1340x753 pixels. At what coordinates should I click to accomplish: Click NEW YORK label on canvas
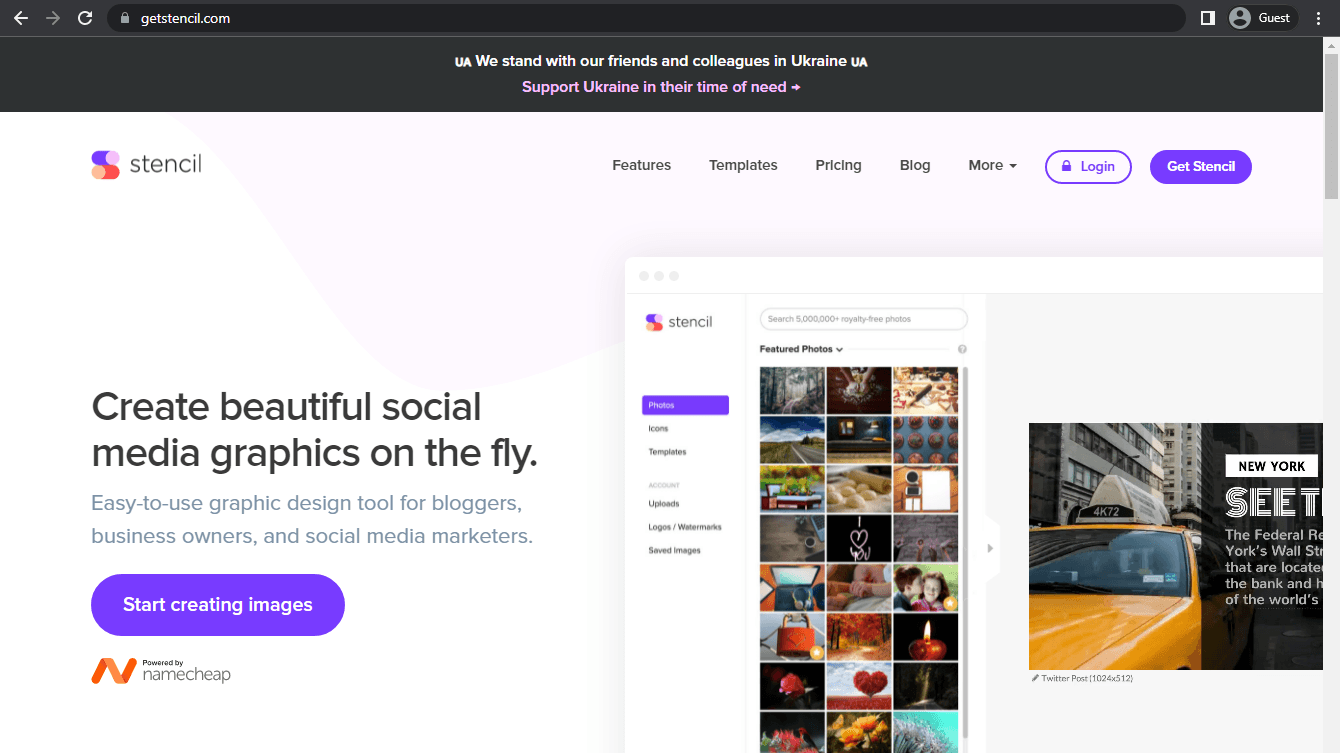coord(1271,466)
